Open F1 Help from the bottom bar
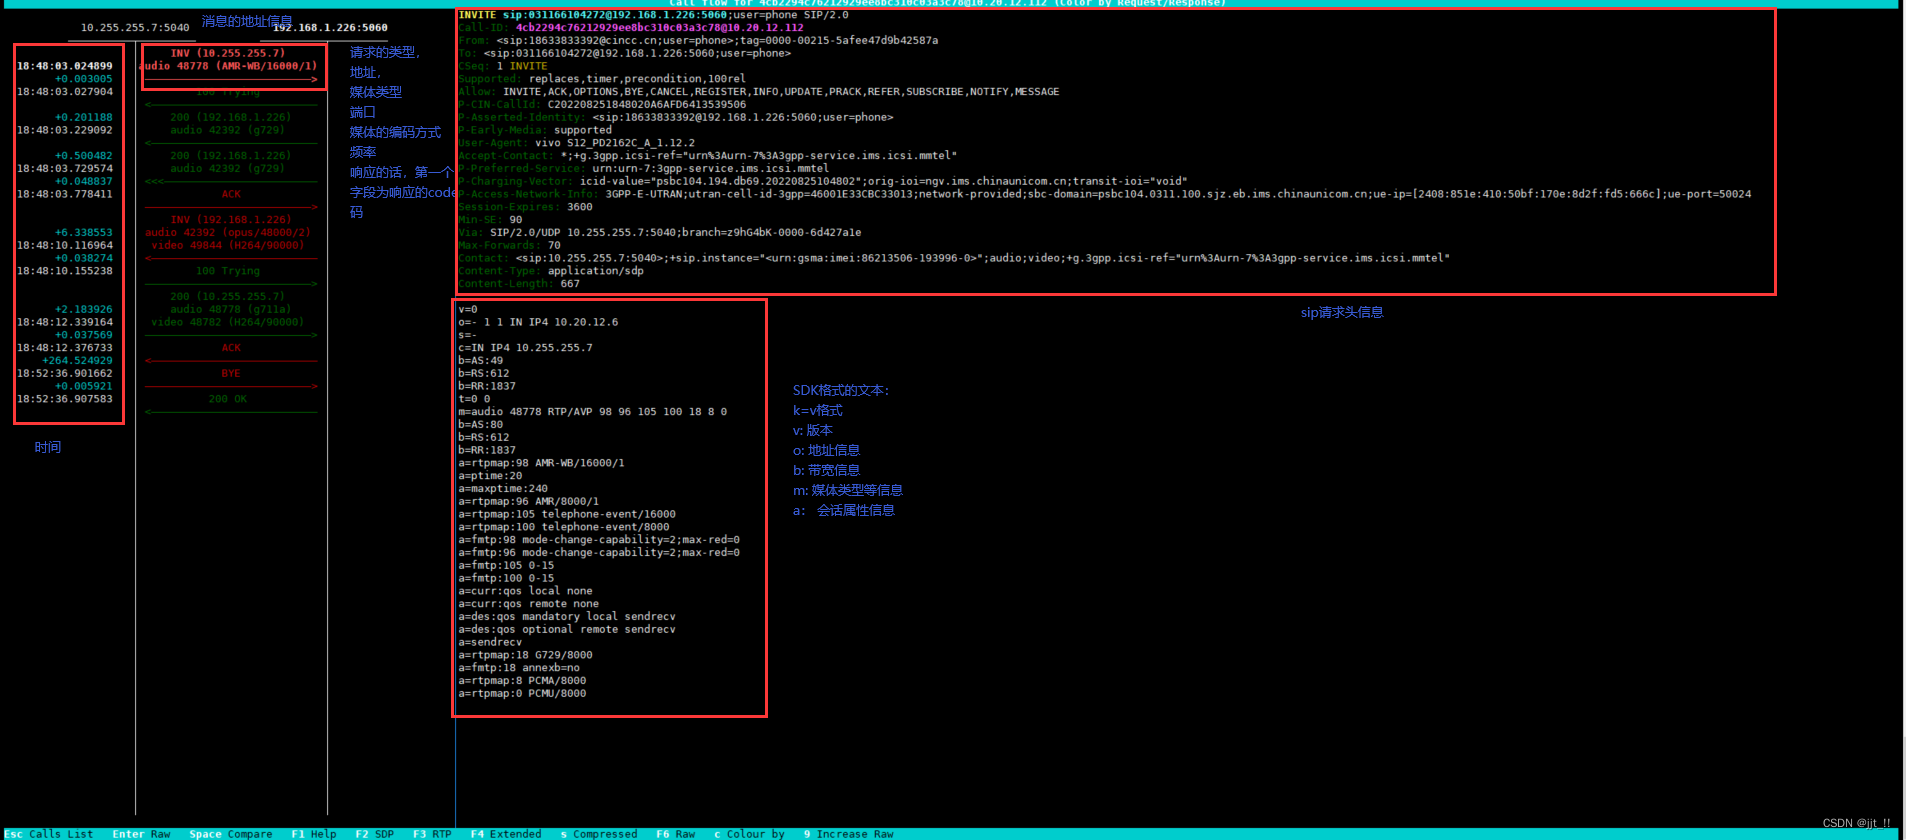1906x840 pixels. 313,834
